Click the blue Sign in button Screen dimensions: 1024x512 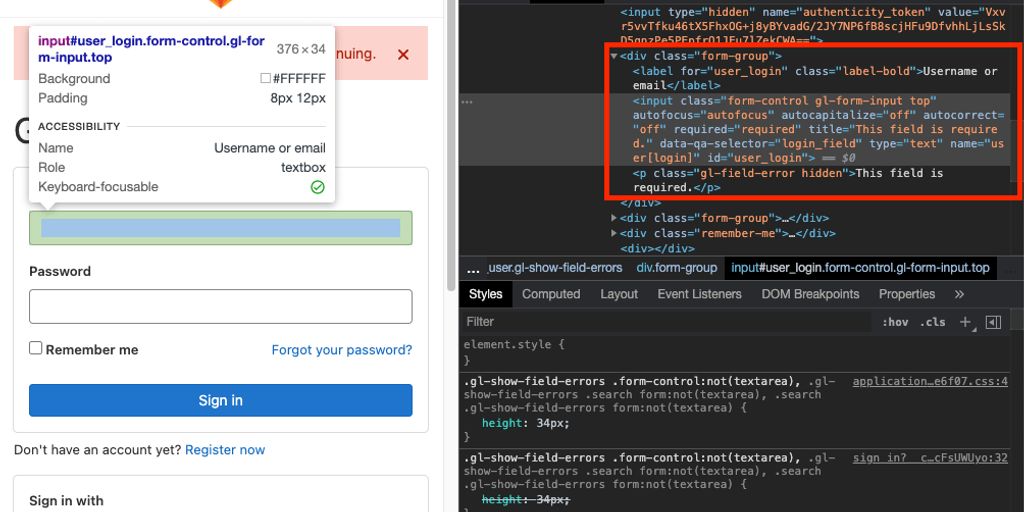click(x=221, y=400)
